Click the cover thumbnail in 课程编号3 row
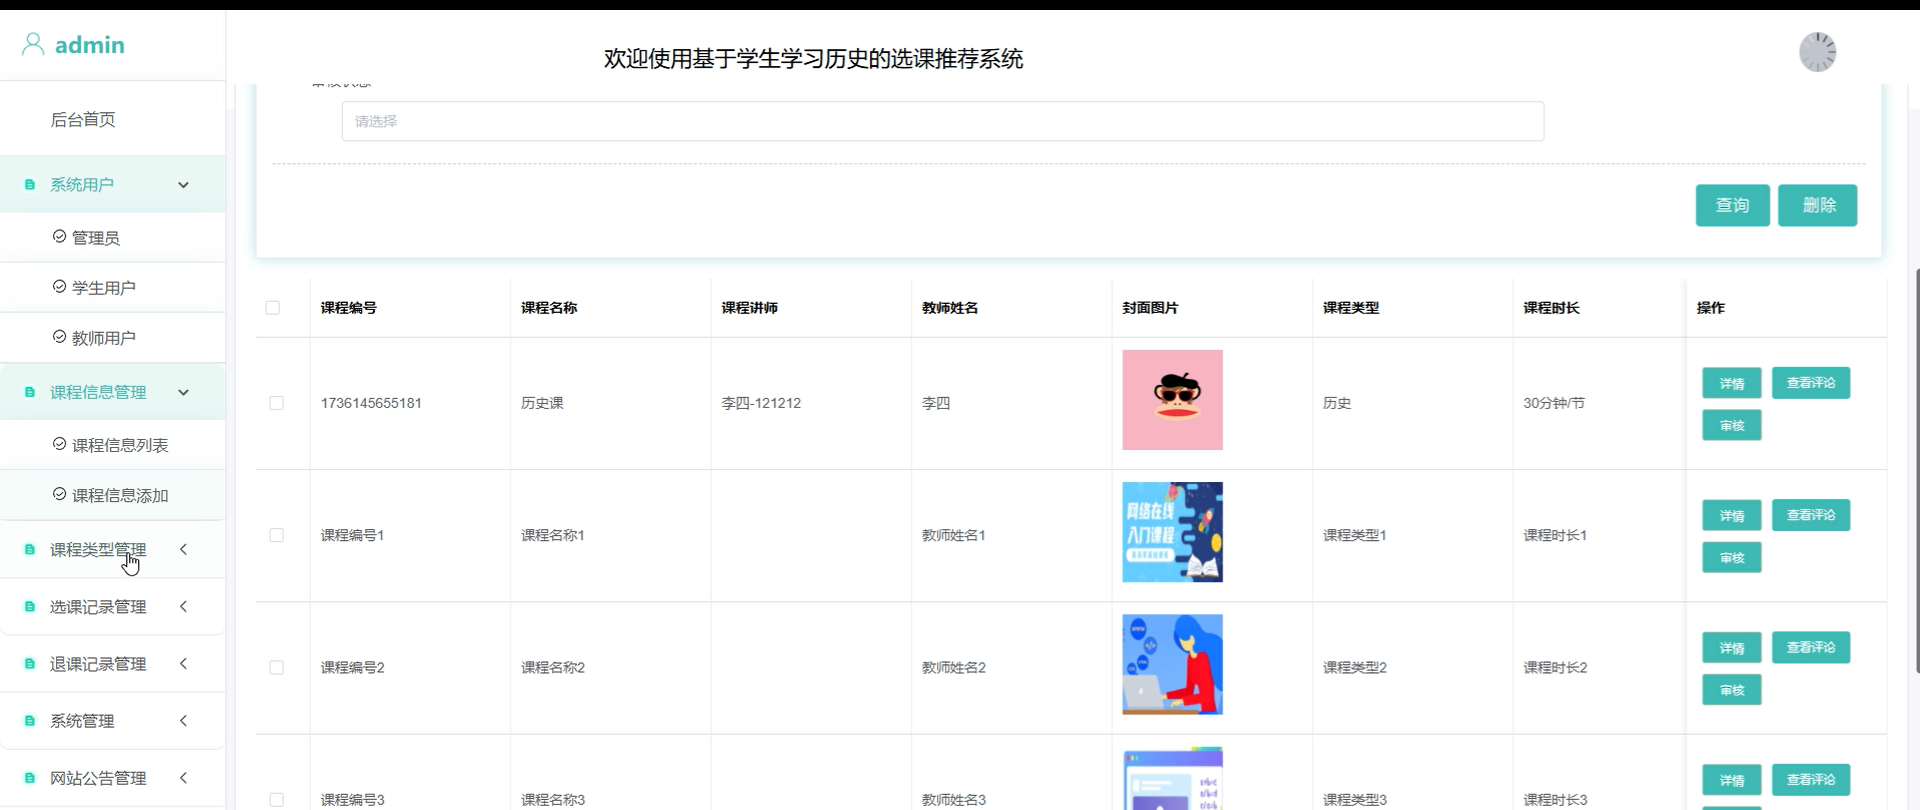This screenshot has width=1920, height=810. pyautogui.click(x=1172, y=778)
